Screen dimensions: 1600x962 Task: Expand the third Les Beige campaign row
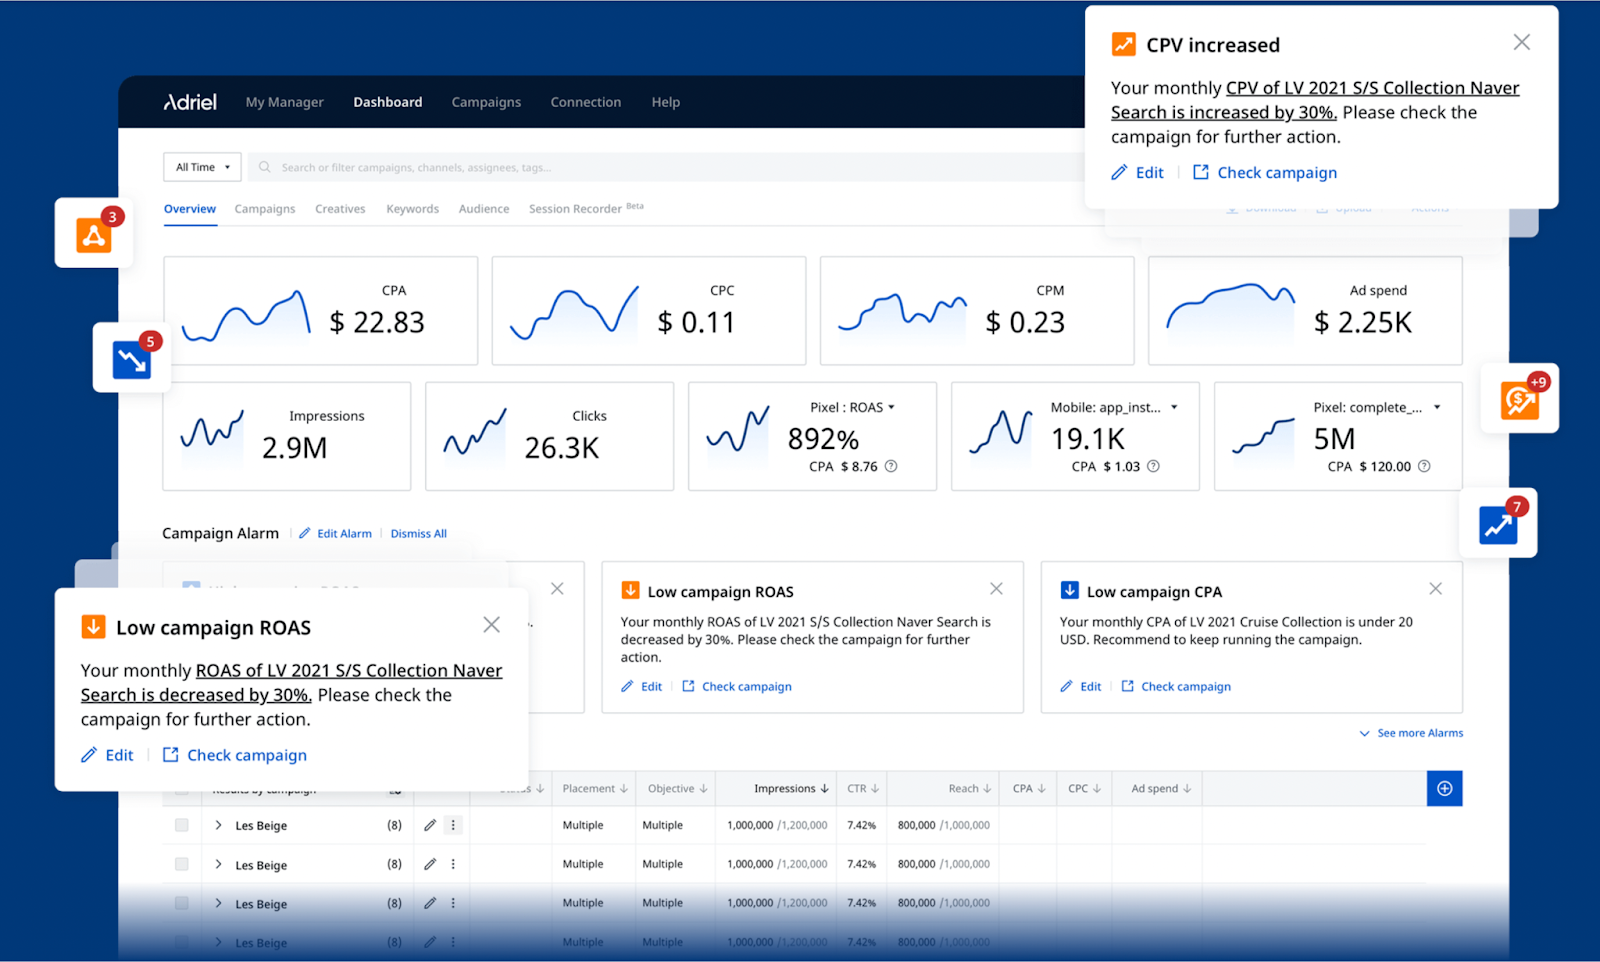[218, 903]
